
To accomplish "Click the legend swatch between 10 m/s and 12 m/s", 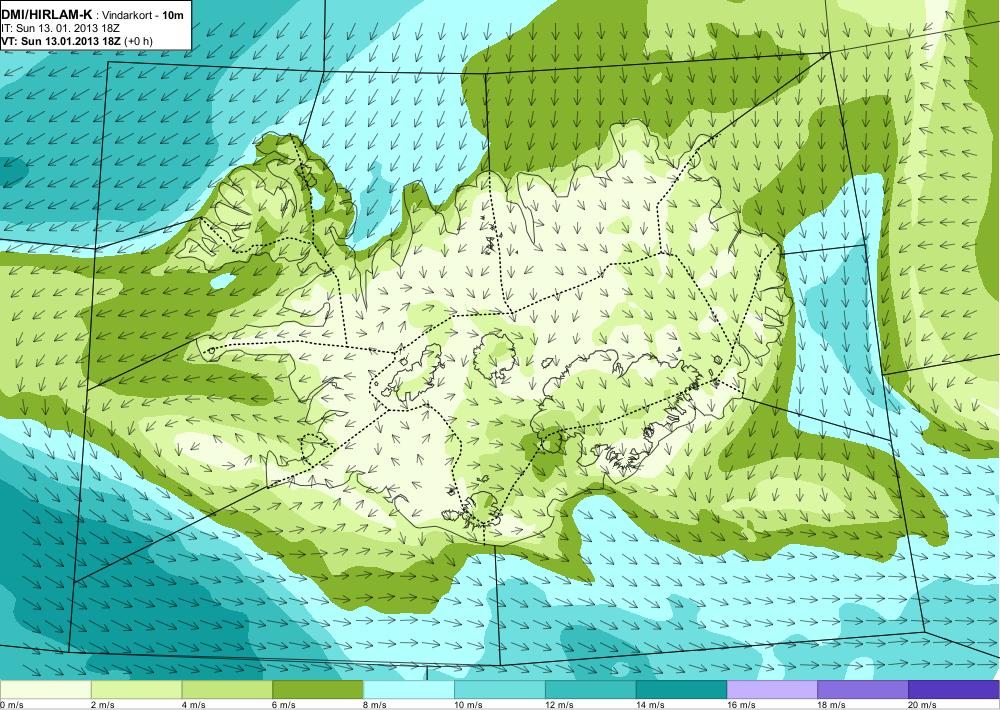I will click(499, 690).
